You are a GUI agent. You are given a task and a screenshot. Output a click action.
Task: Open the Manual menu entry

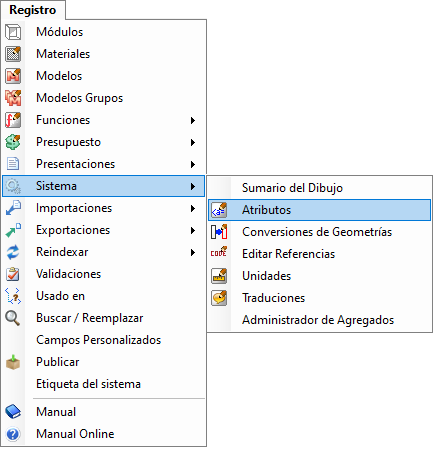pyautogui.click(x=103, y=412)
